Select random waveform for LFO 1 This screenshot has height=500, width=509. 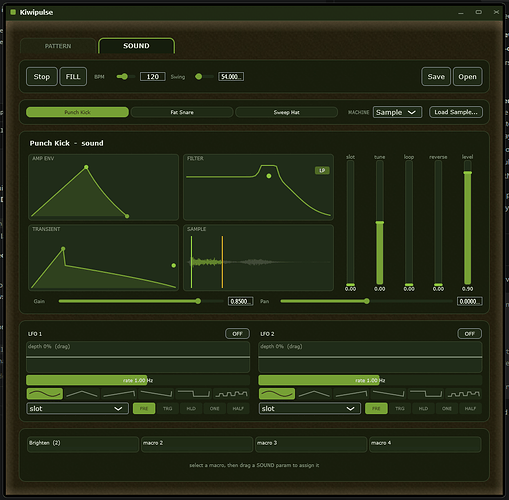(x=231, y=394)
